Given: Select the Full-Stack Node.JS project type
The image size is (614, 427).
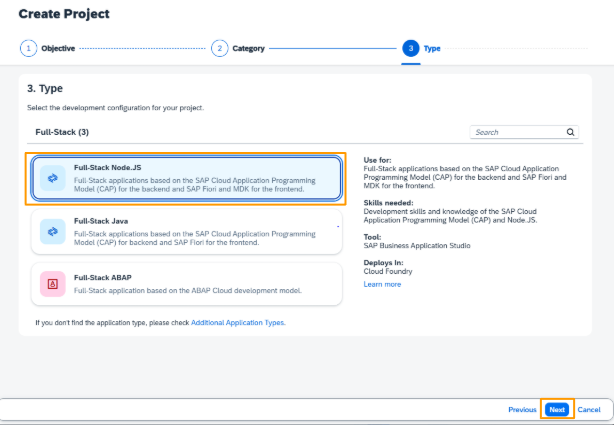Looking at the screenshot, I should click(187, 179).
